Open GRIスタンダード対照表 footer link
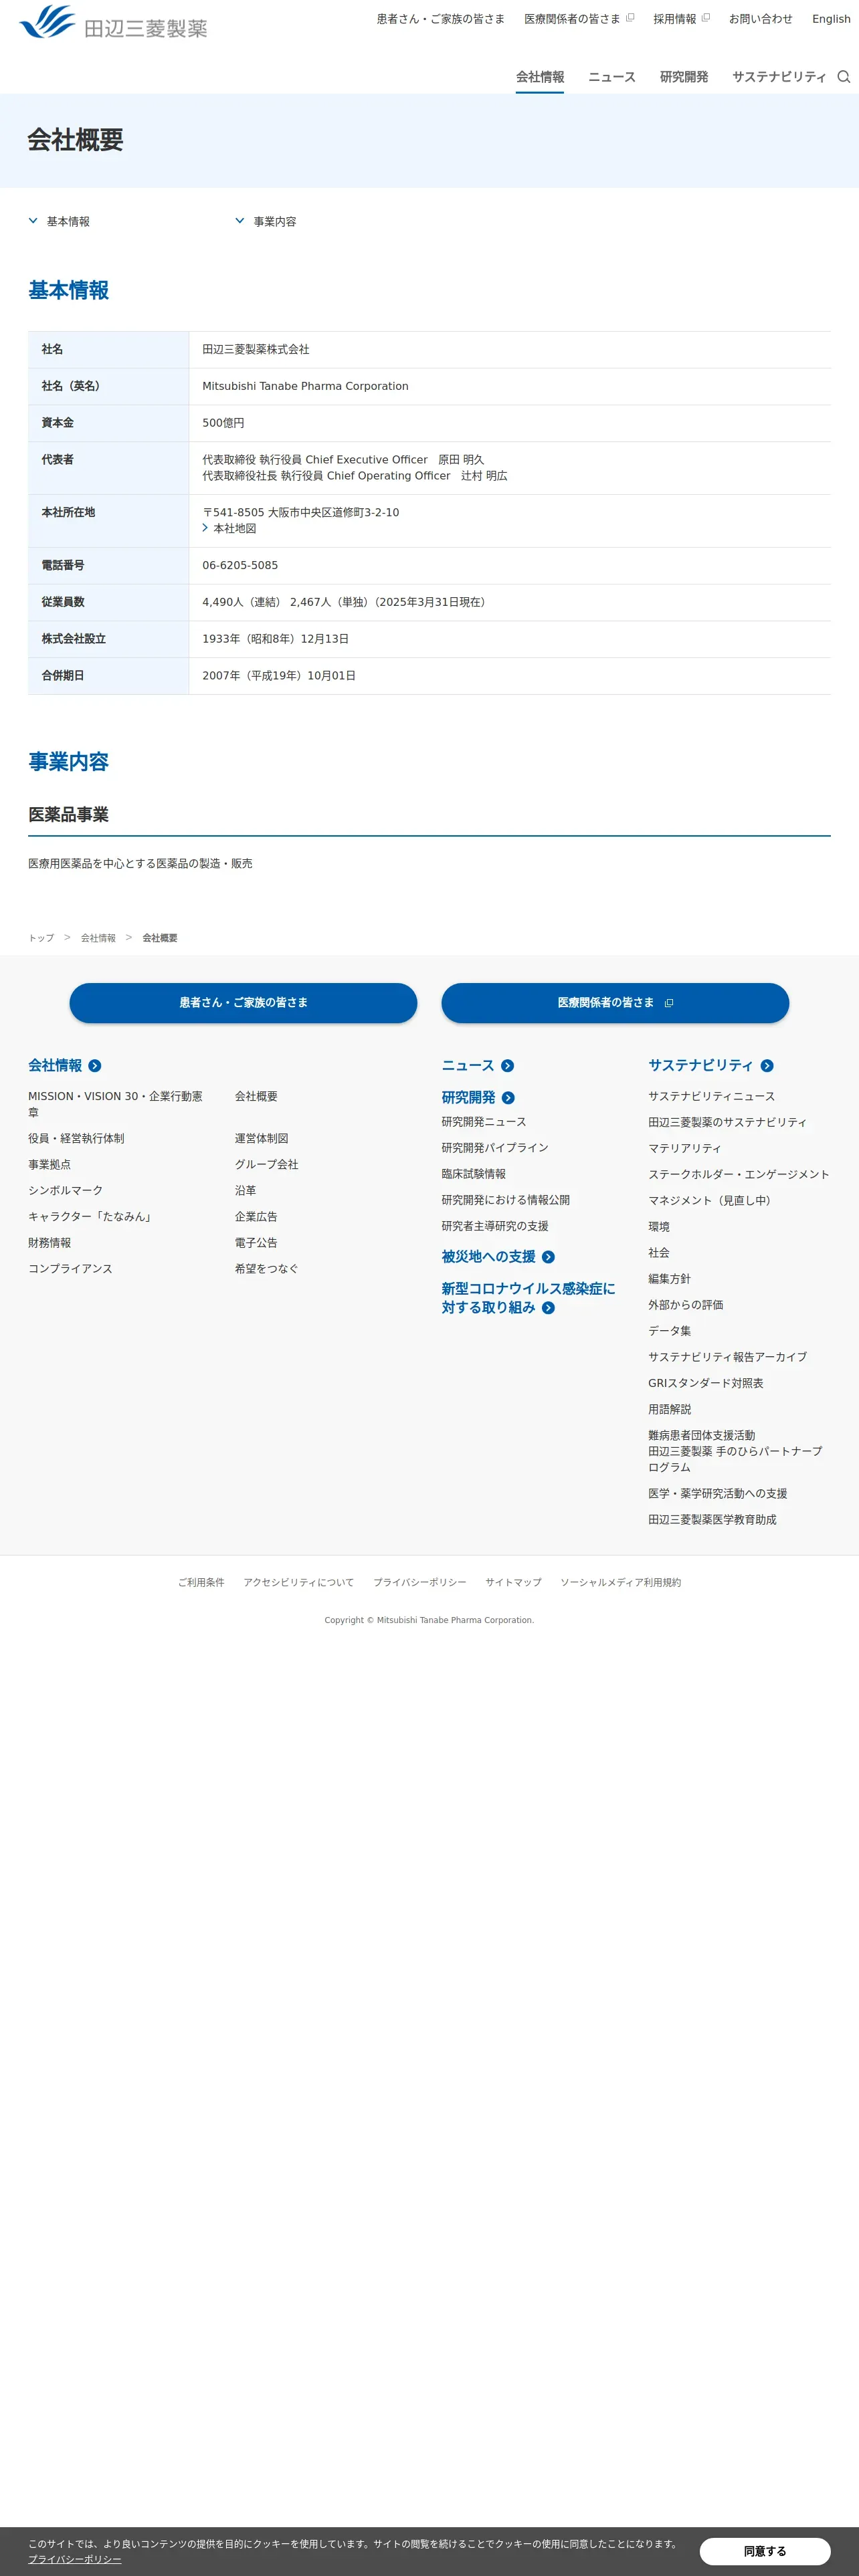 [706, 1383]
